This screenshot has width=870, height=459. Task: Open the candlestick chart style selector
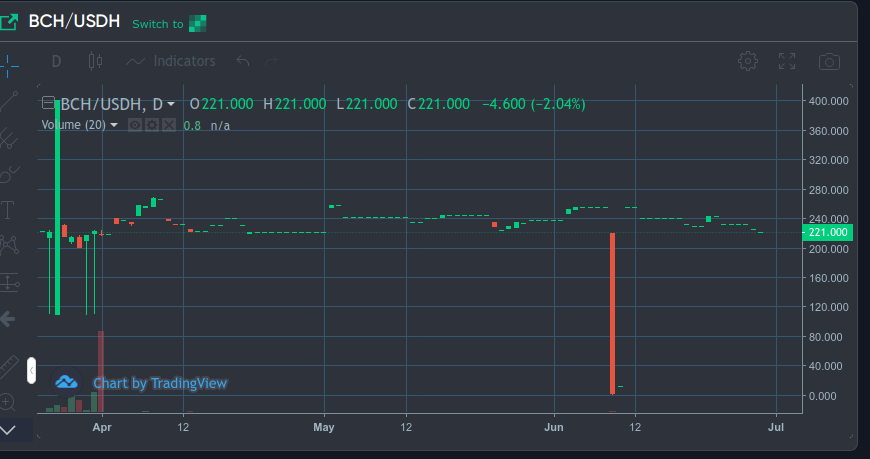[x=95, y=61]
